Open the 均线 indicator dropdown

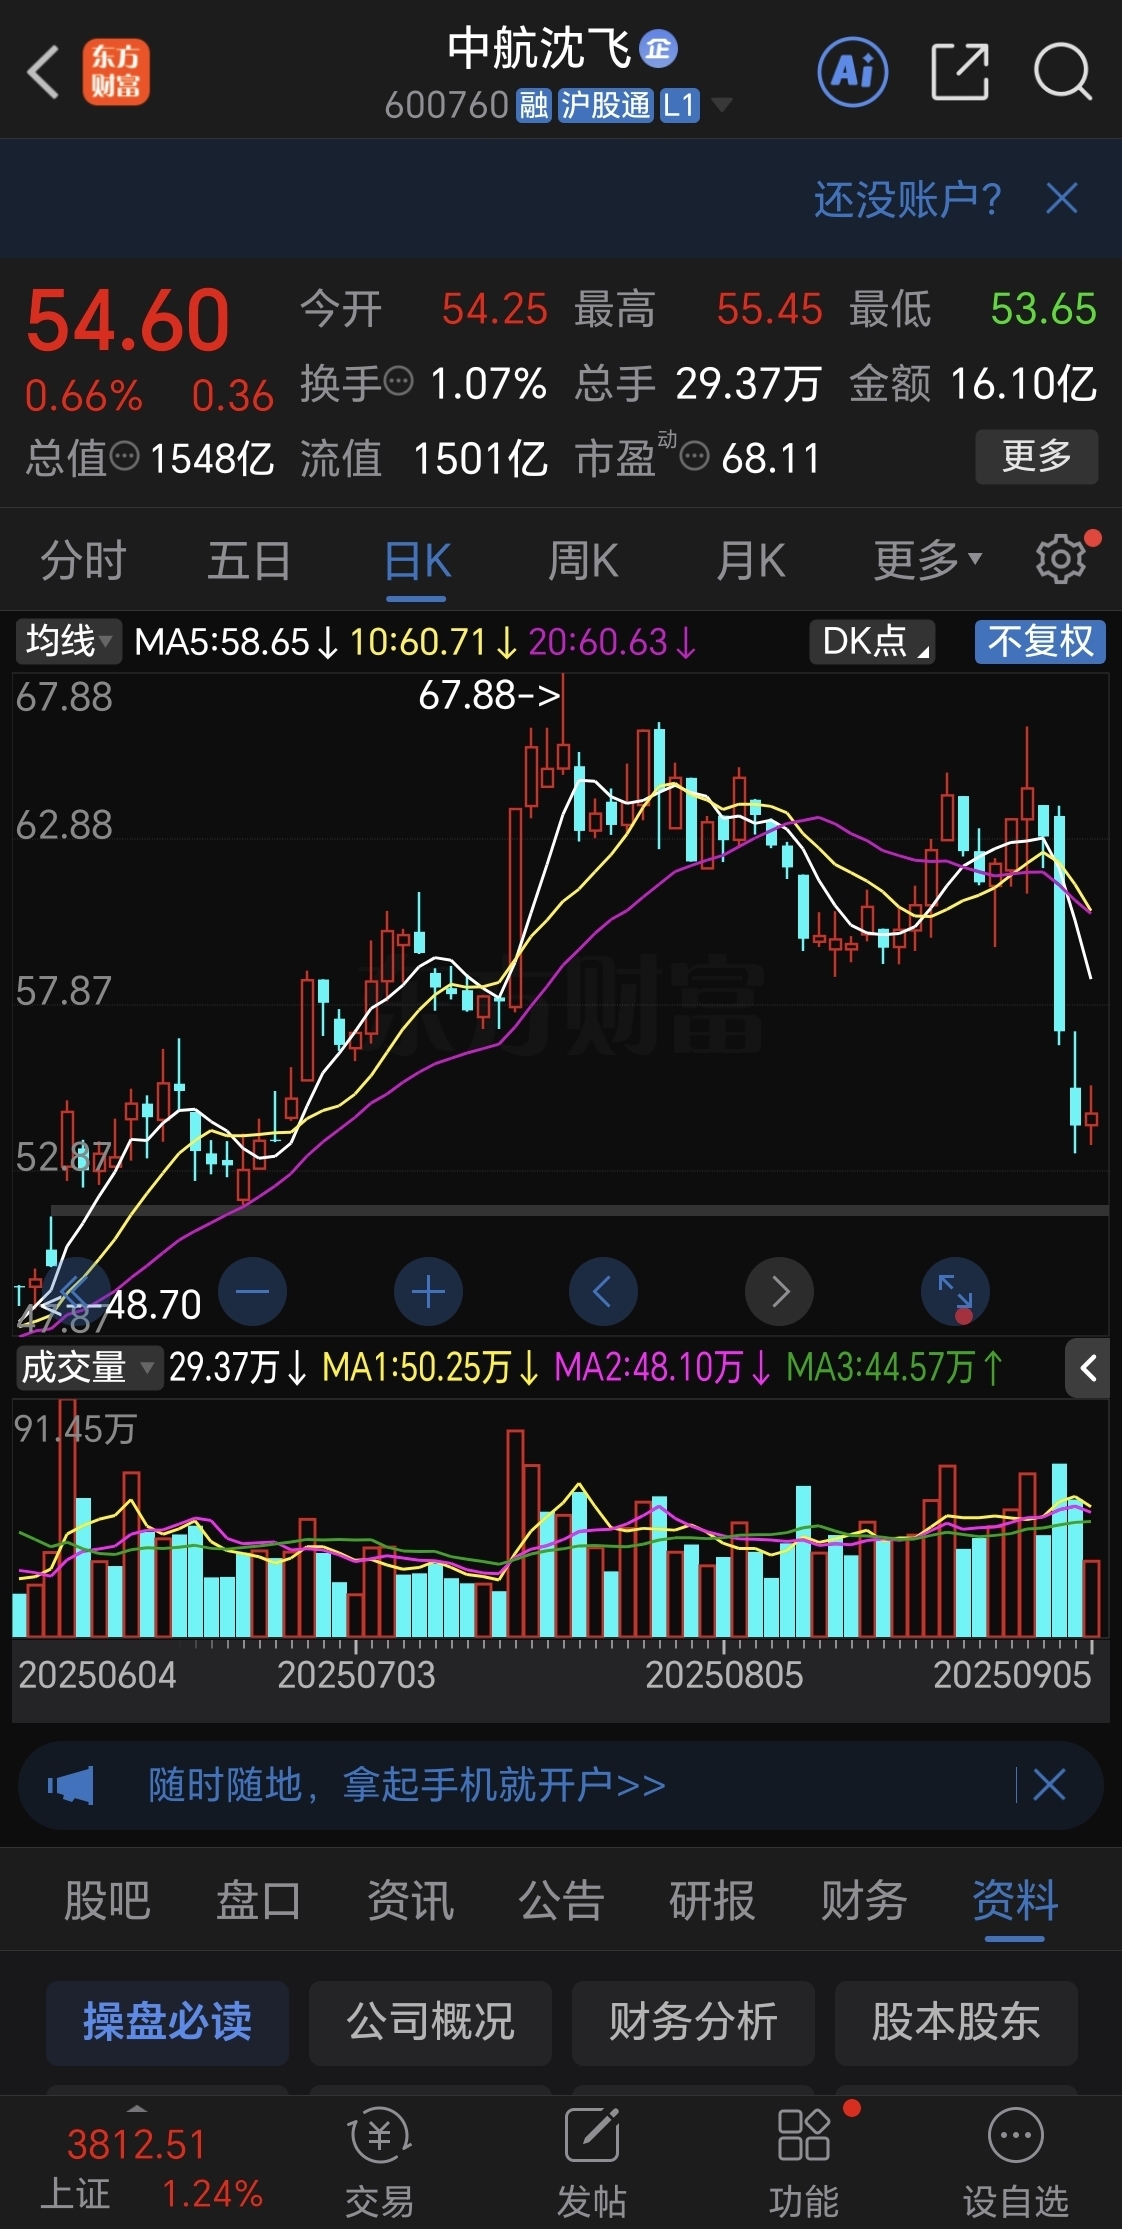coord(68,641)
